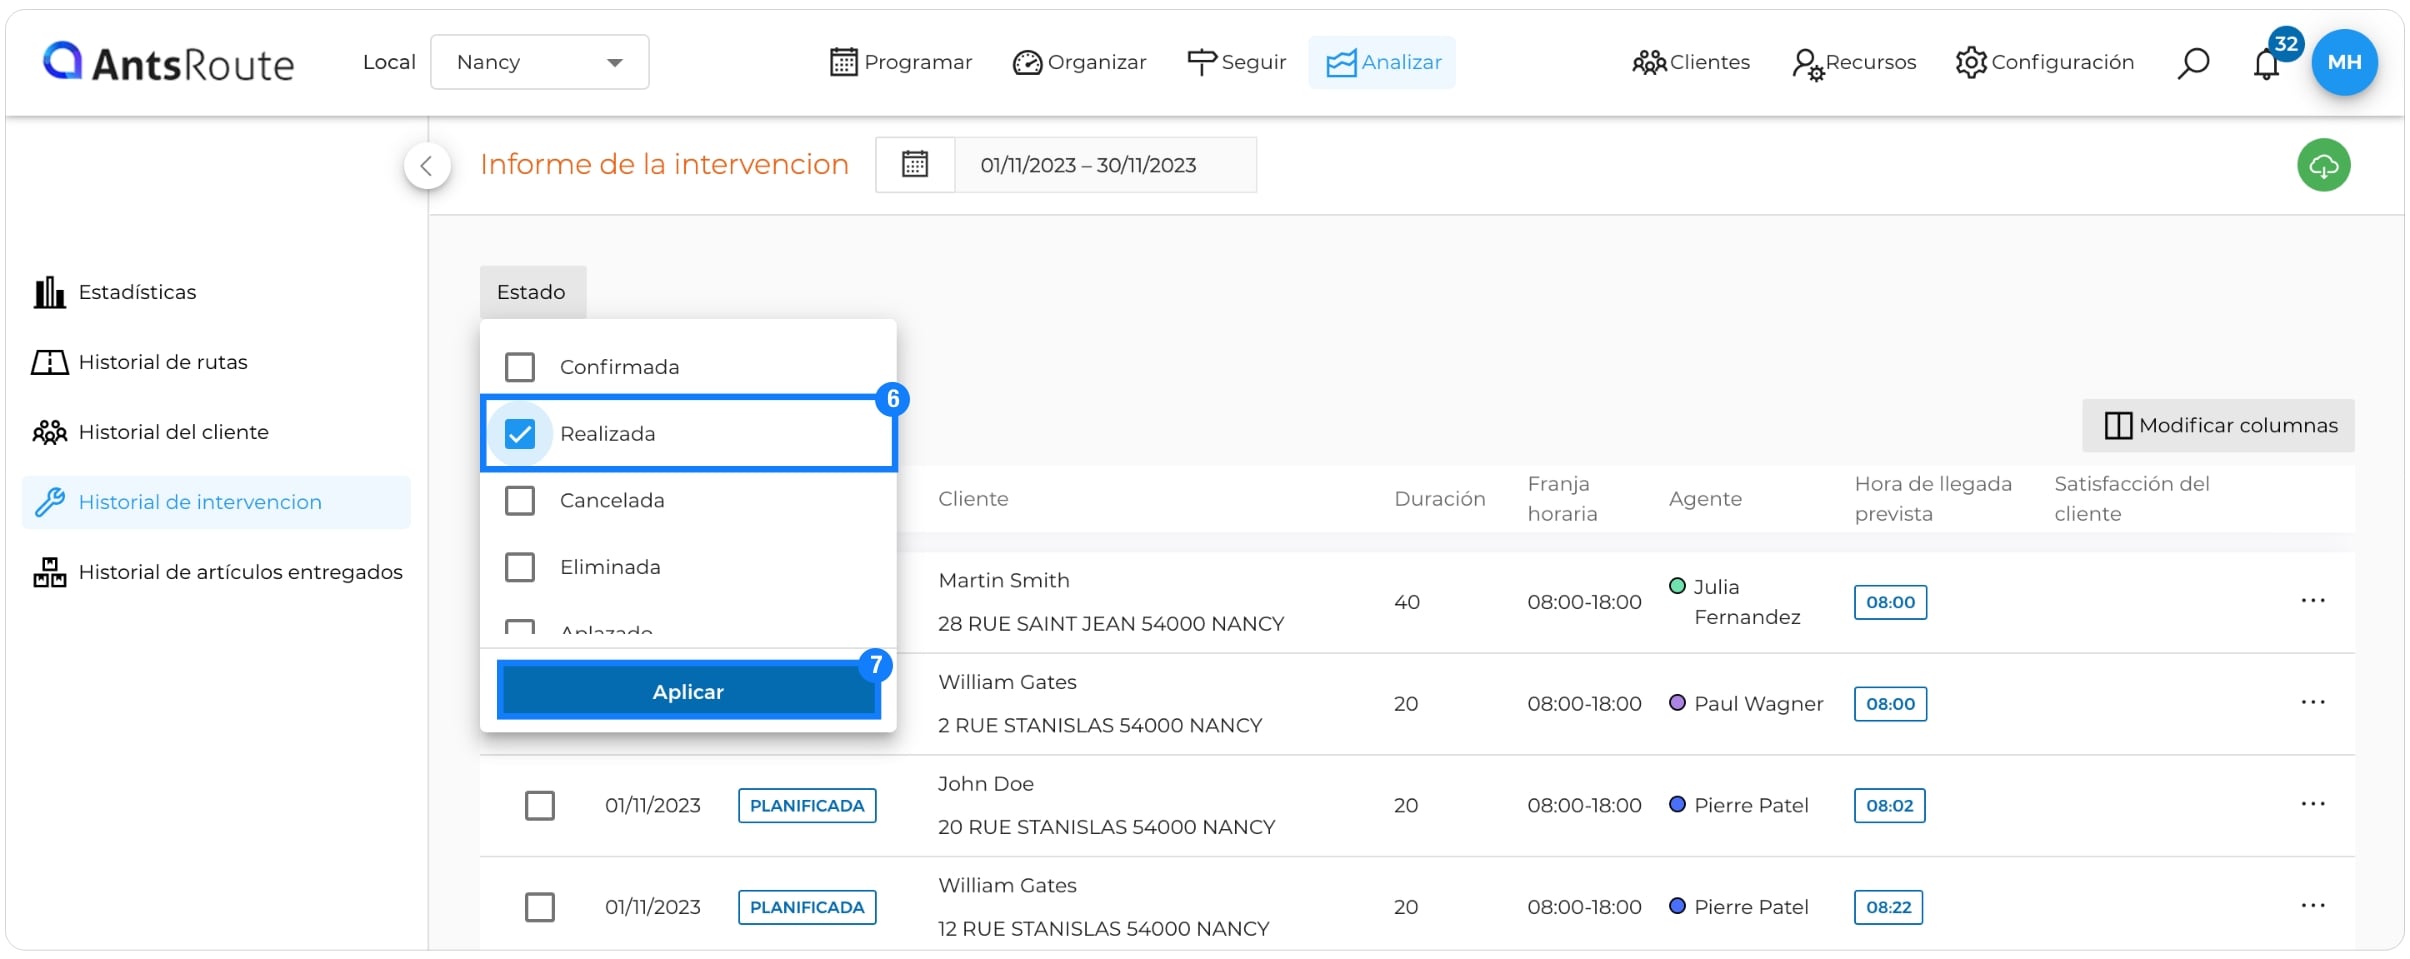Click the Historial del cliente people icon
2410x959 pixels.
(49, 432)
